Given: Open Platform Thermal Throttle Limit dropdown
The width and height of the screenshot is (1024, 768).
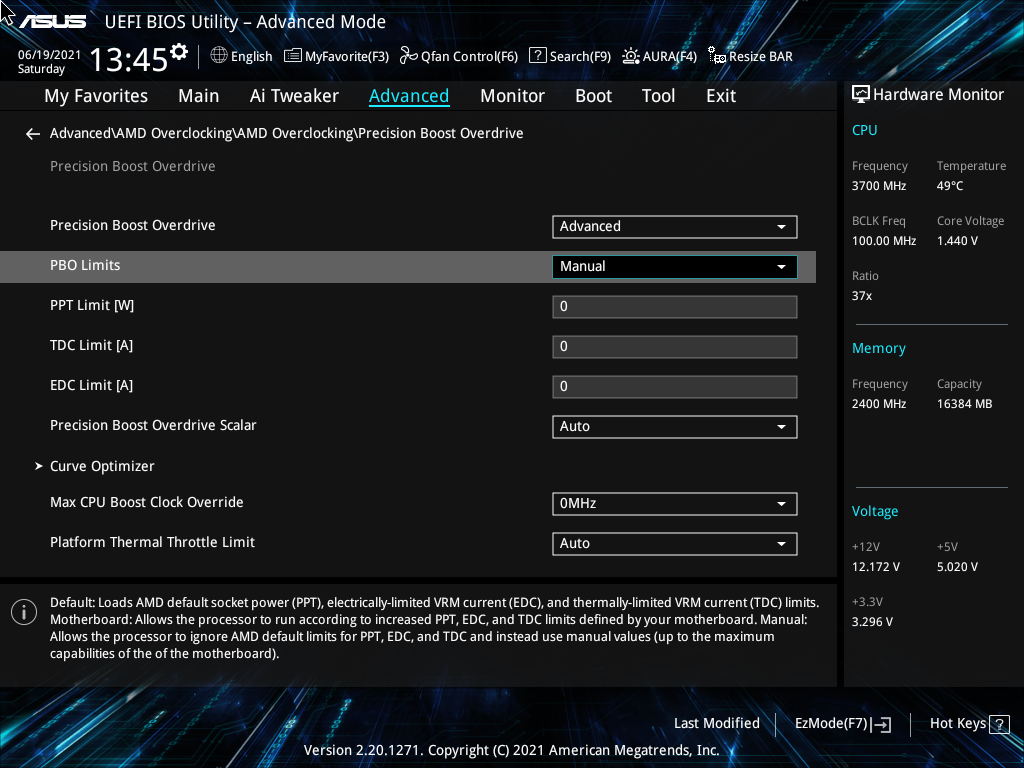Looking at the screenshot, I should click(675, 543).
